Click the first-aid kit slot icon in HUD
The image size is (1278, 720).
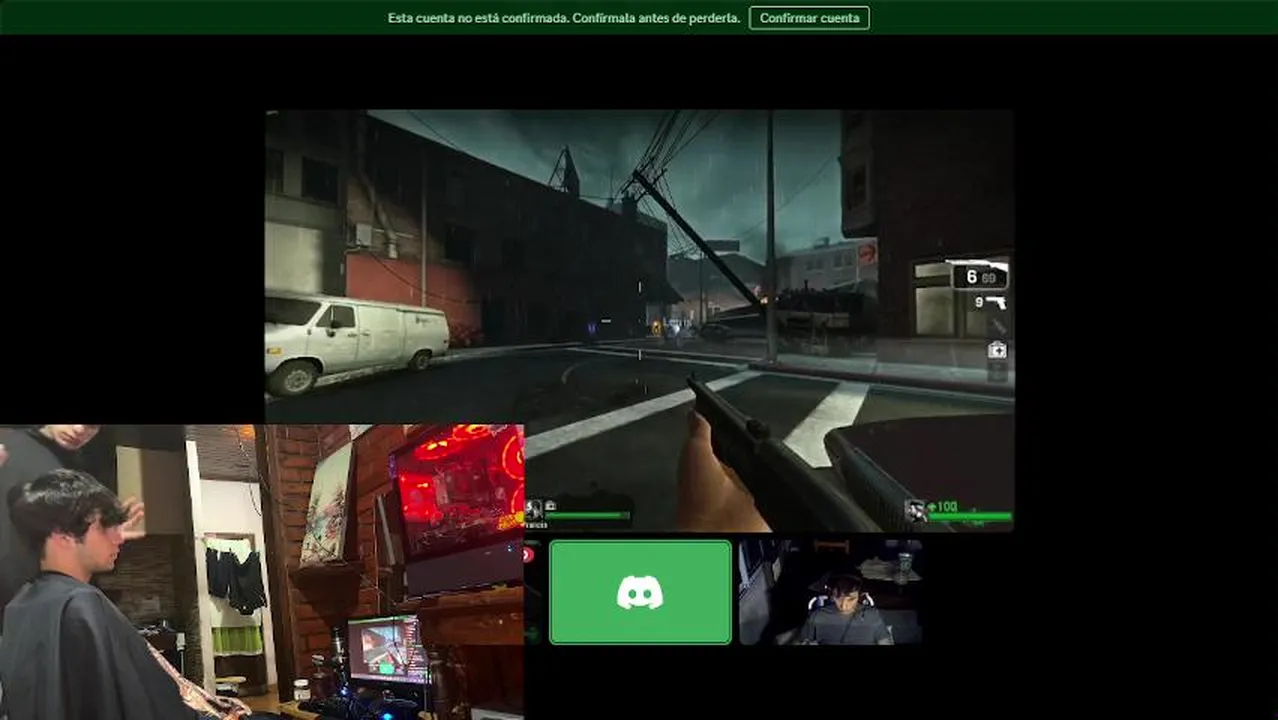click(x=997, y=350)
